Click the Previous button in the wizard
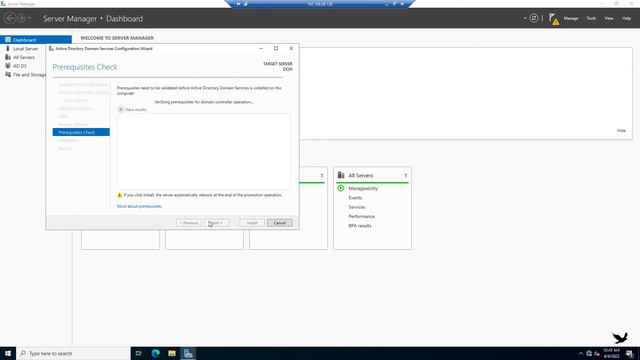640x360 pixels. 189,223
